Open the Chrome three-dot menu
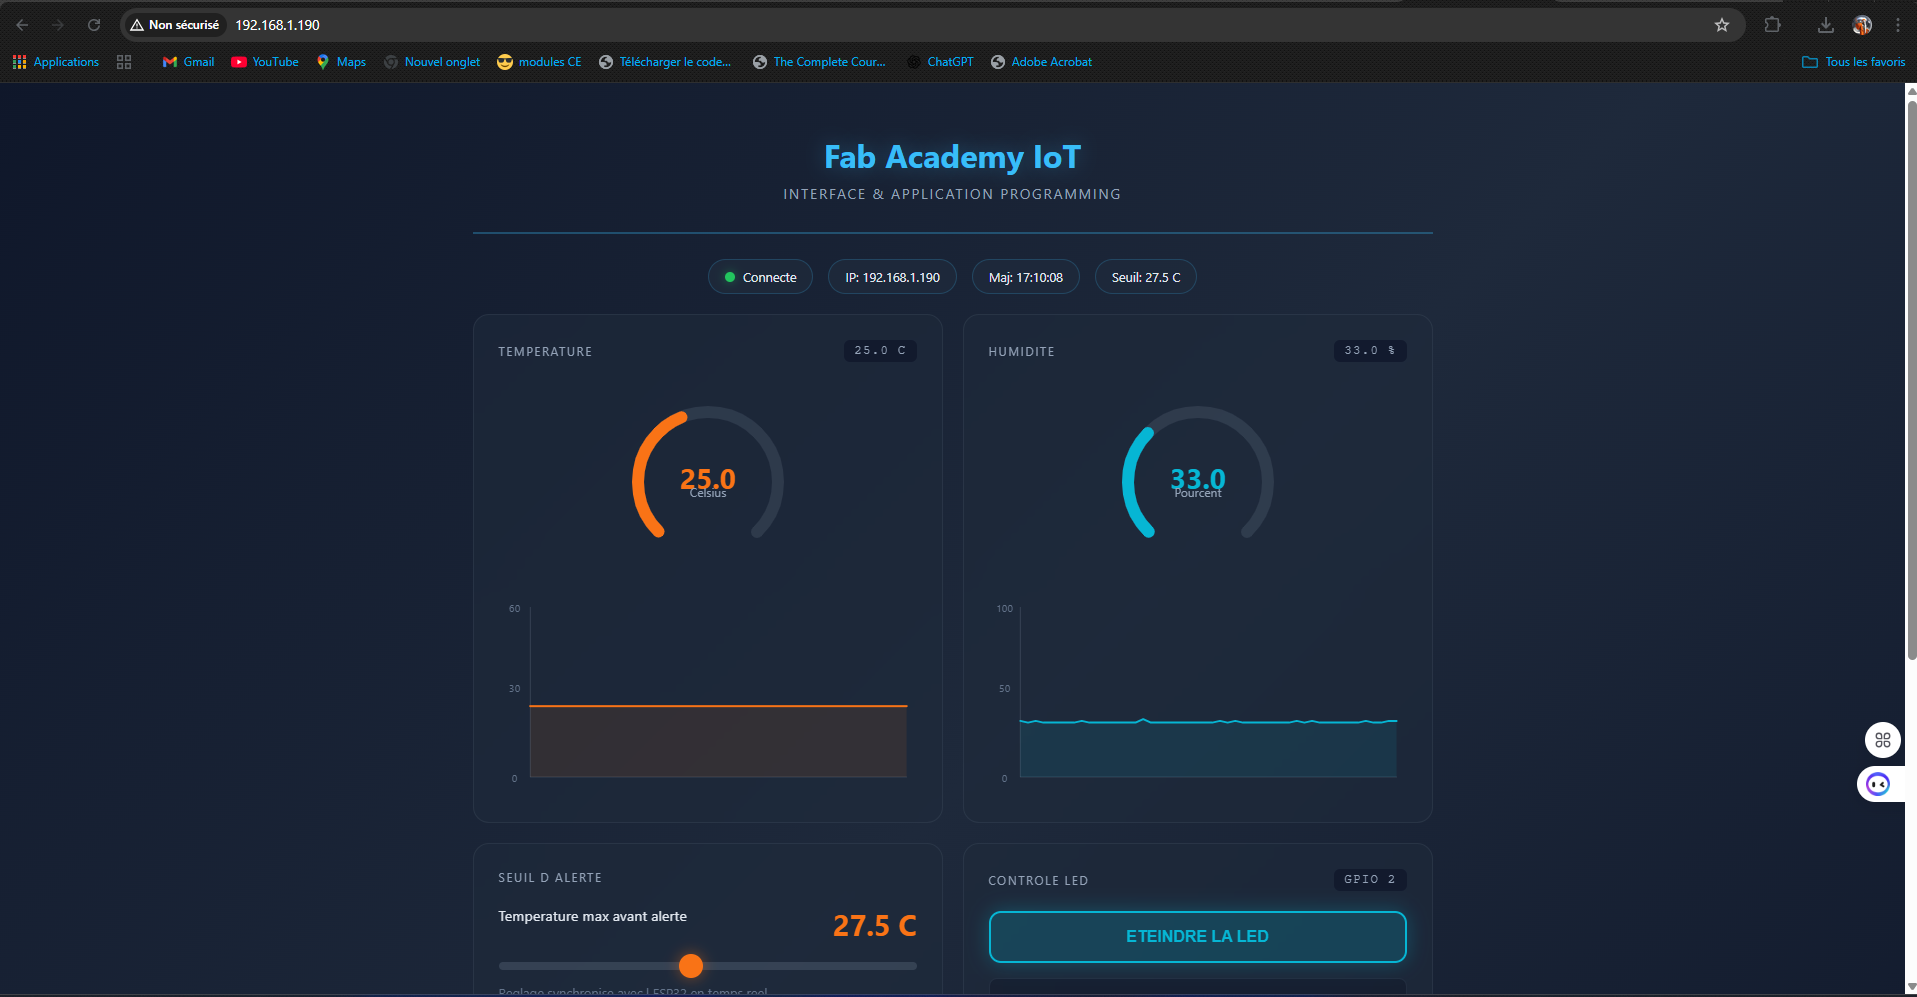This screenshot has height=997, width=1917. 1897,25
